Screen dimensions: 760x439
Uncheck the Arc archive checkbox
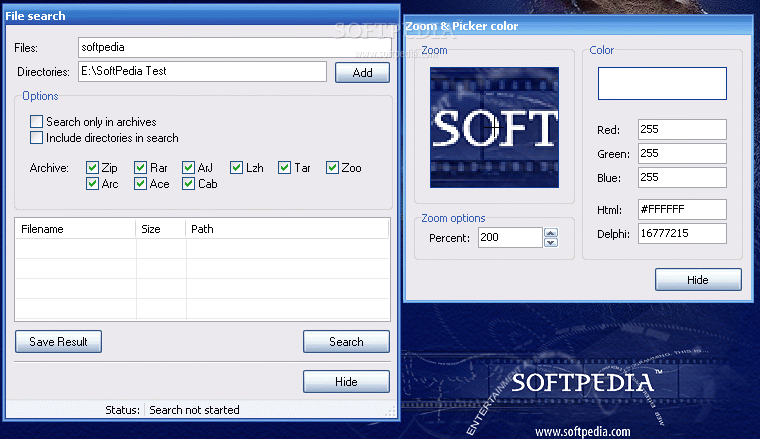(92, 184)
